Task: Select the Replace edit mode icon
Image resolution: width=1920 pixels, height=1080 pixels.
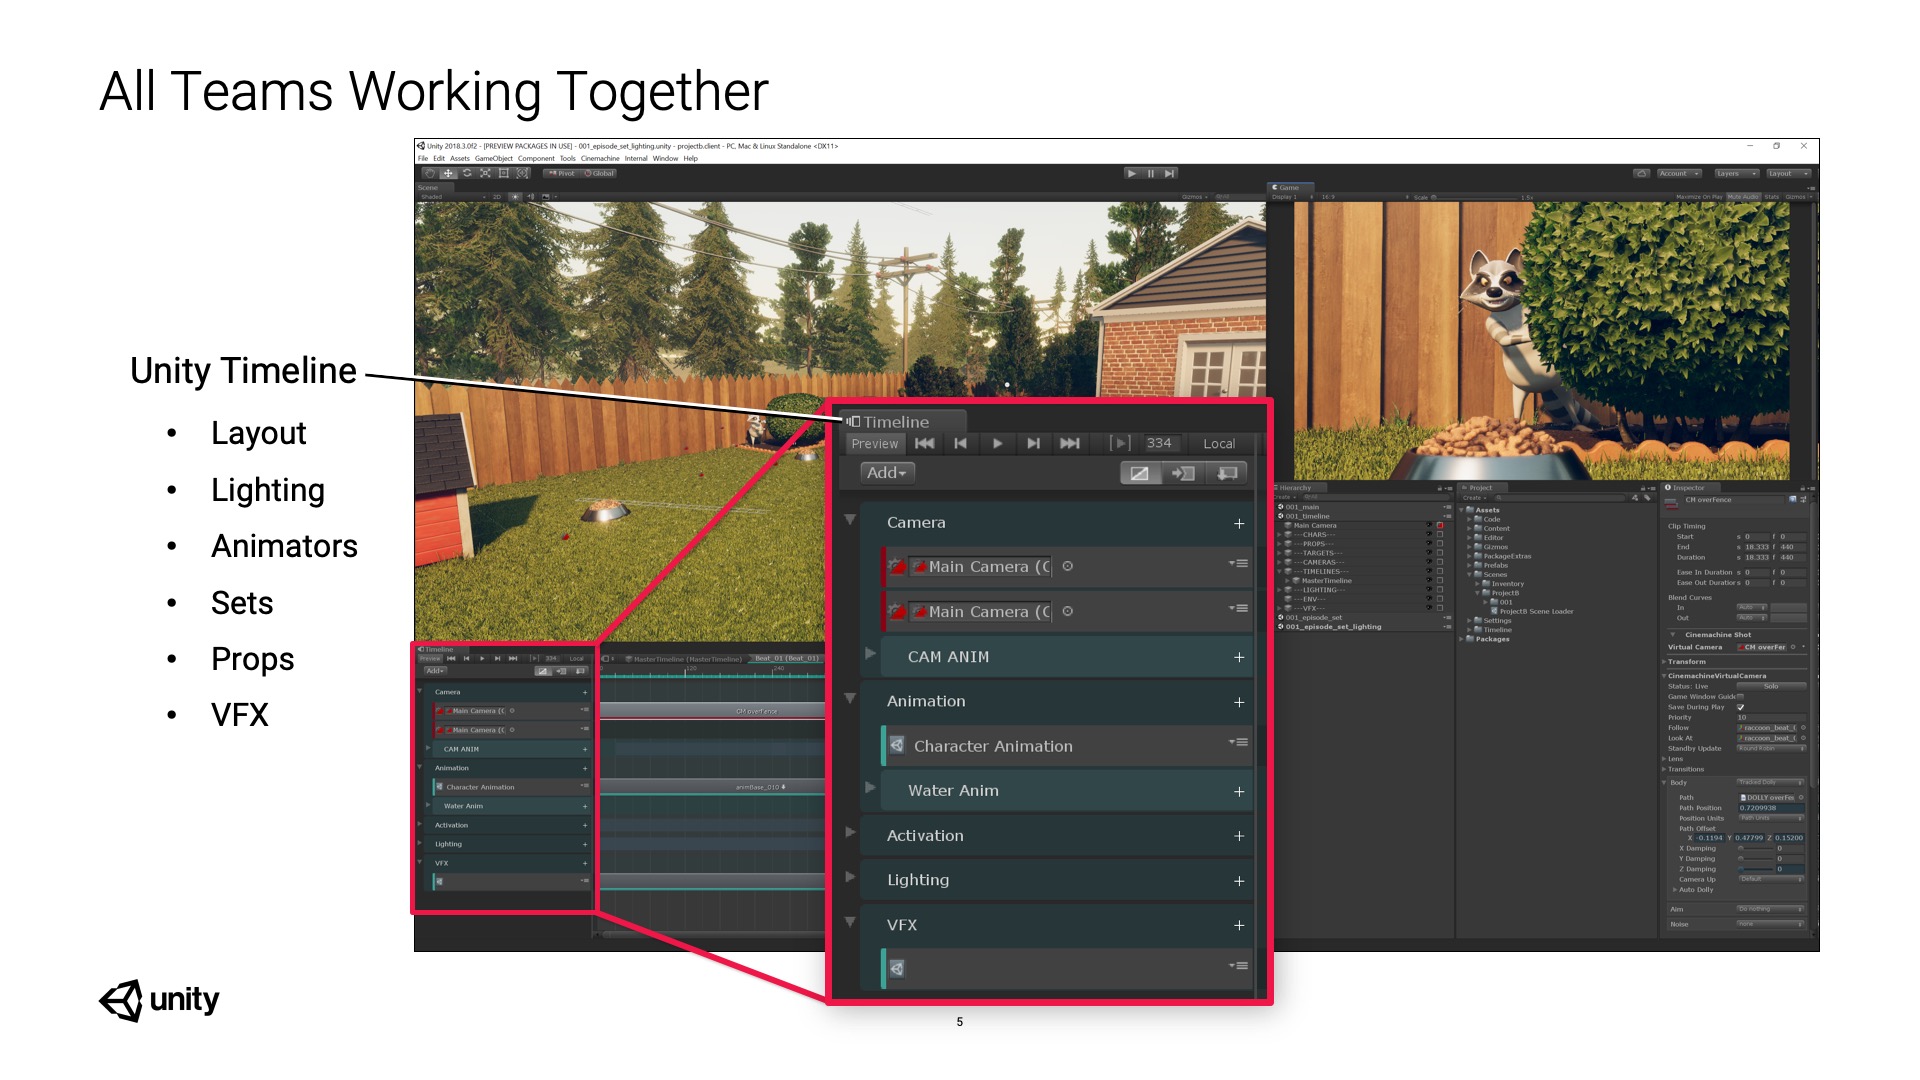Action: tap(1227, 473)
